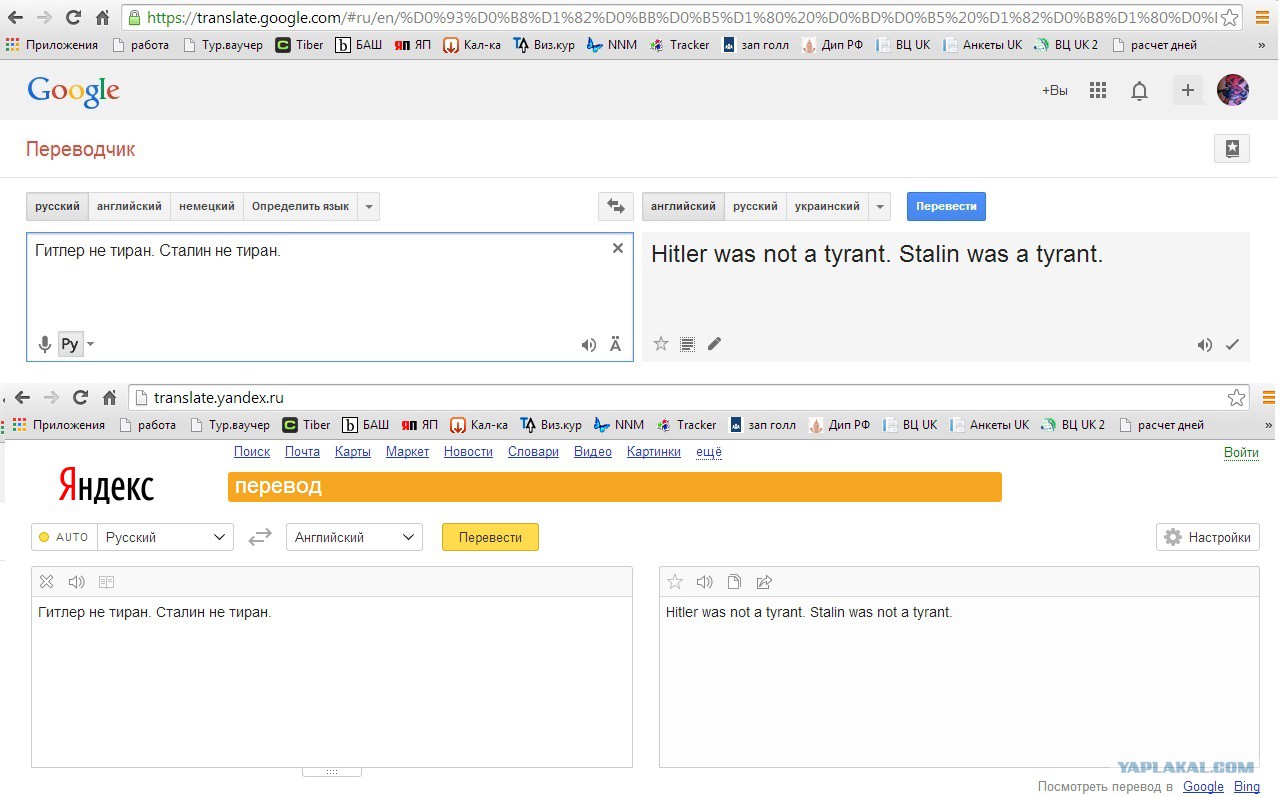Open the Yandex Словари link
This screenshot has width=1280, height=797.
533,452
